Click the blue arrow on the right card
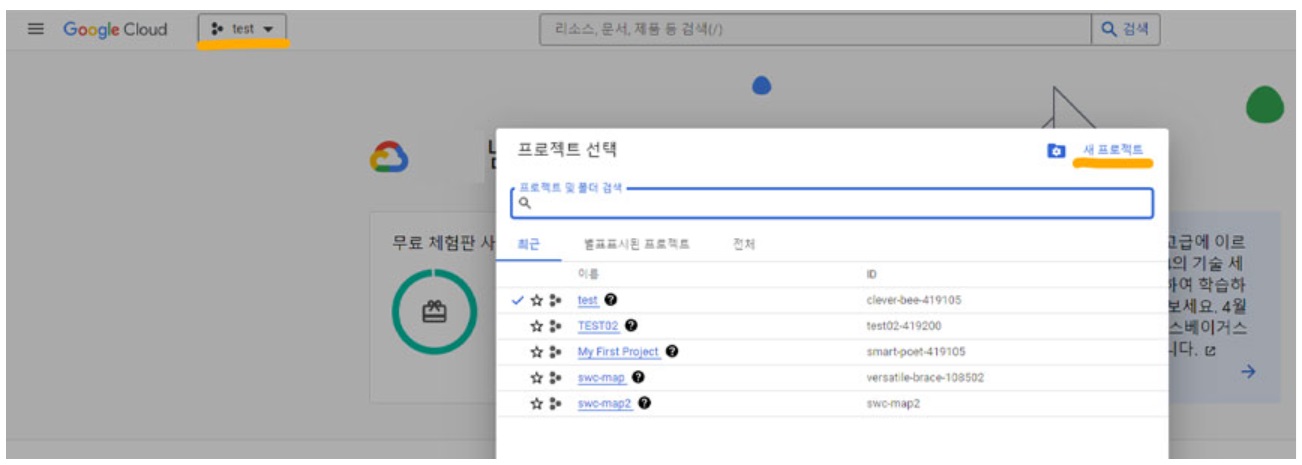The width and height of the screenshot is (1302, 465). (1248, 372)
